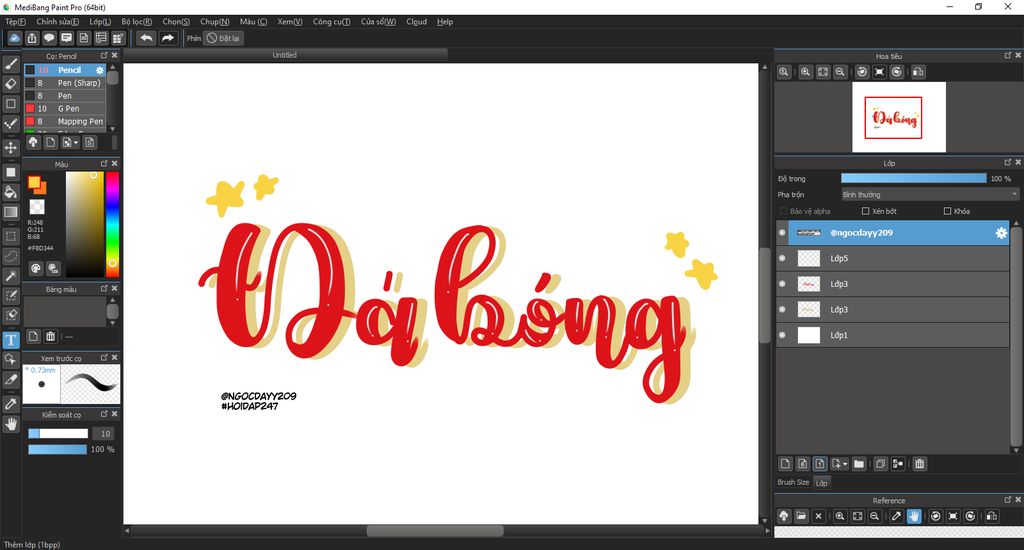Zoom out using the Hoa tiêu panel
Viewport: 1024px width, 550px height.
point(840,72)
